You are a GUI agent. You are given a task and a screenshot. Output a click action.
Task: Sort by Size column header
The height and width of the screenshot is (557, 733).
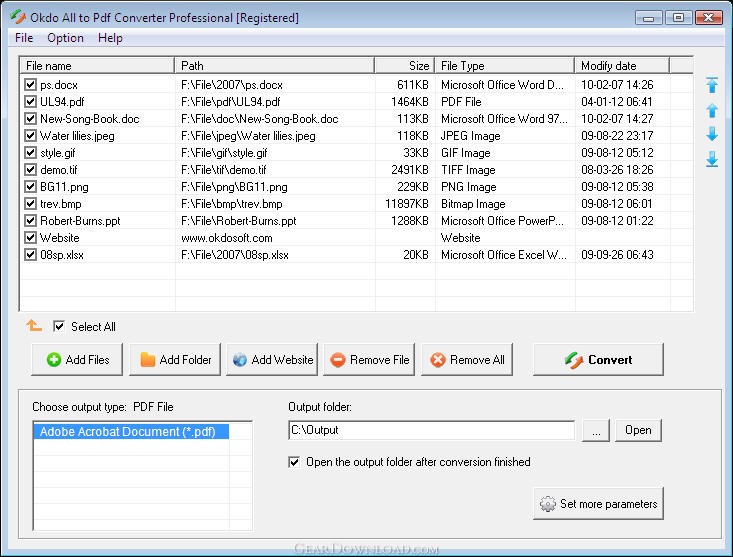point(405,65)
